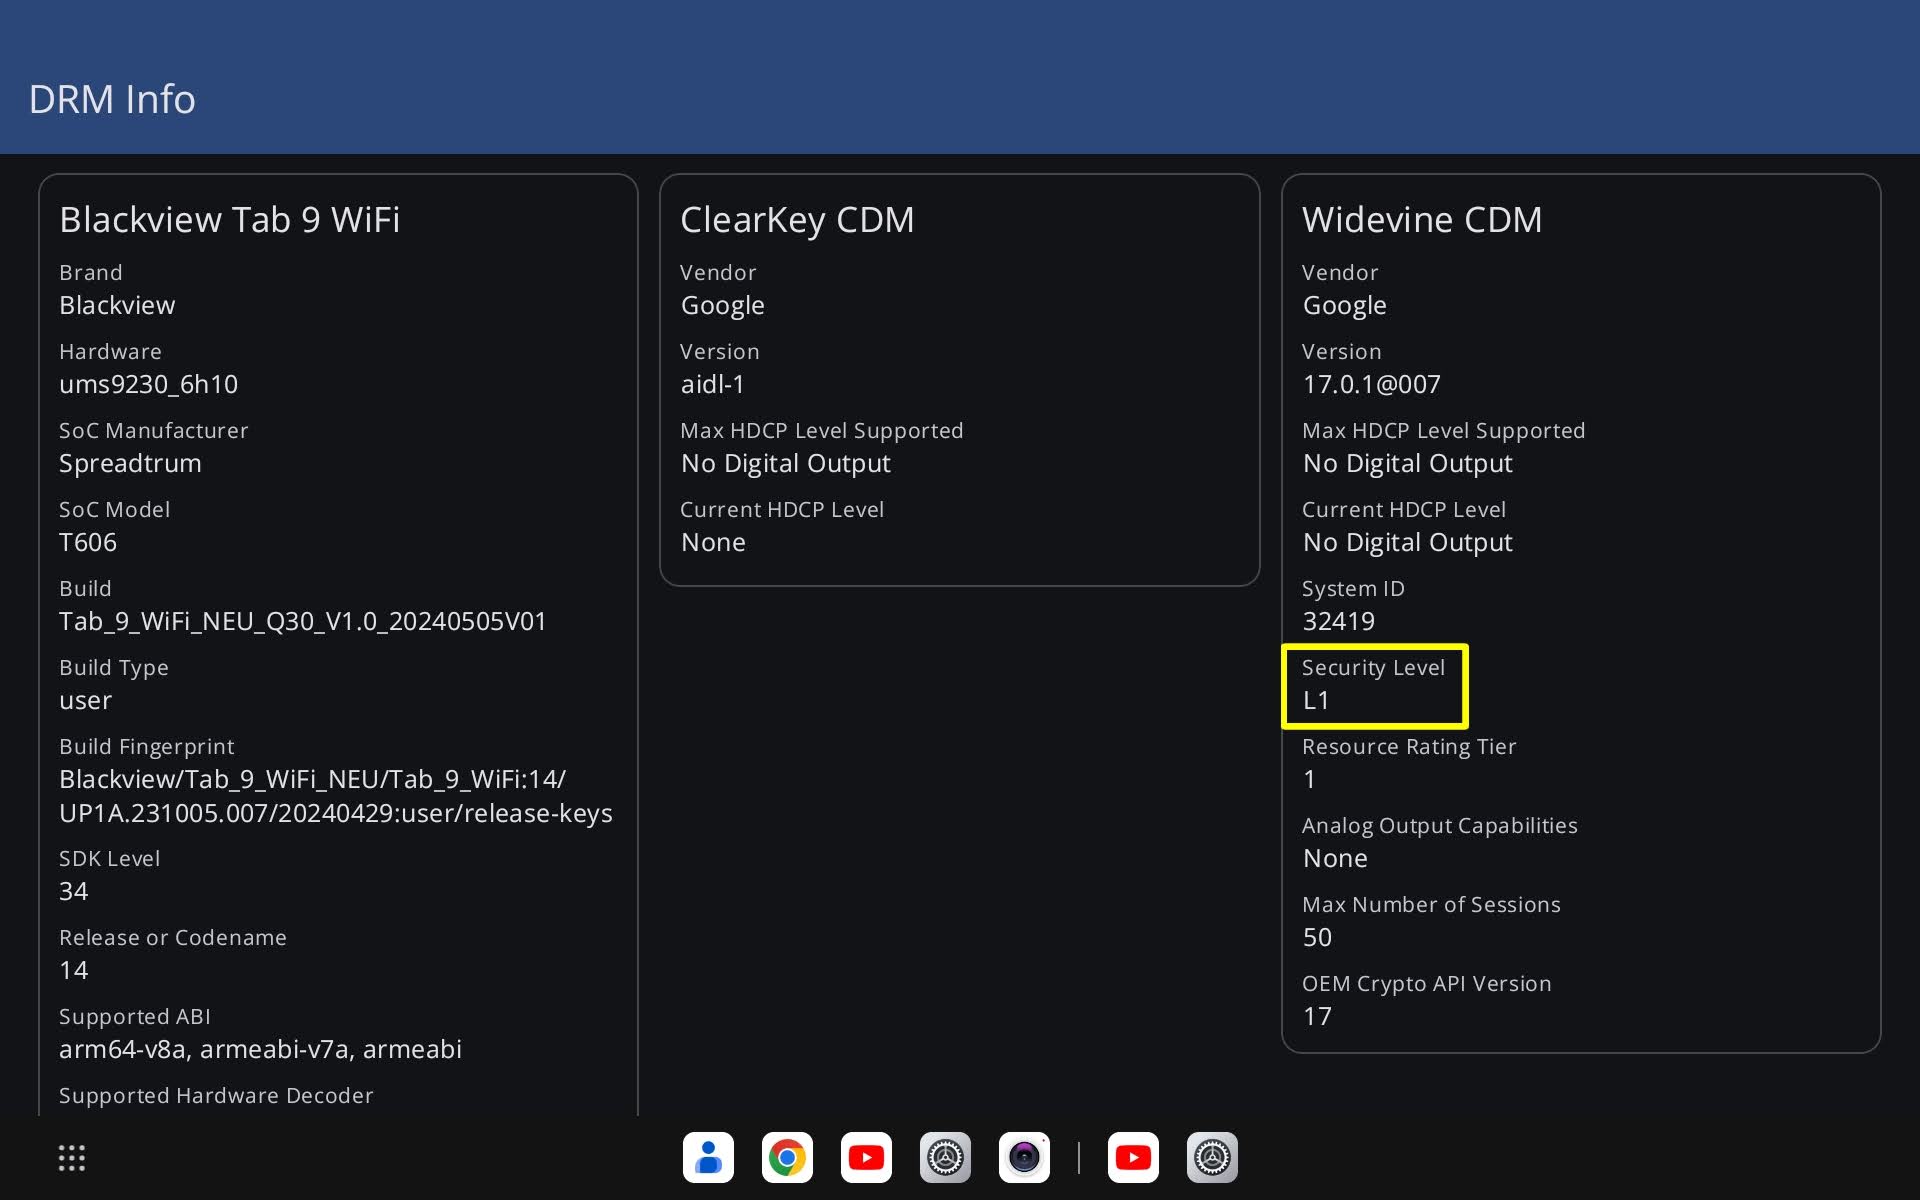Open YouTube app from taskbar
Screen dimensions: 1920x1200
867,1157
